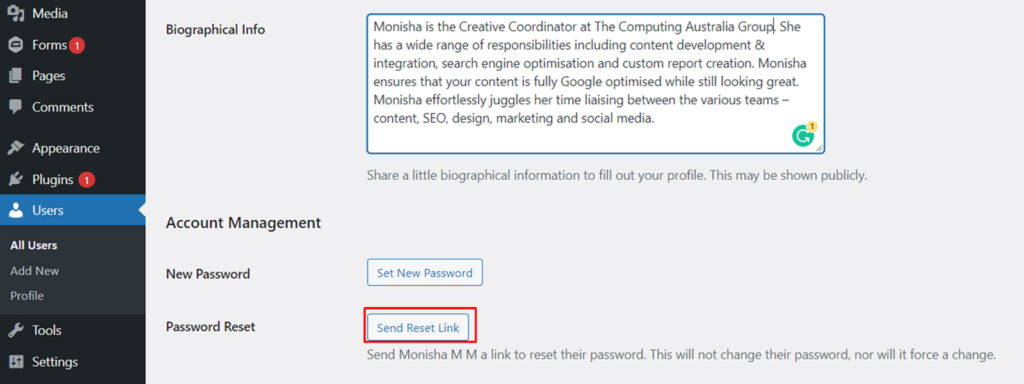The height and width of the screenshot is (384, 1024).
Task: Click the Settings sliders icon
Action: 16,362
